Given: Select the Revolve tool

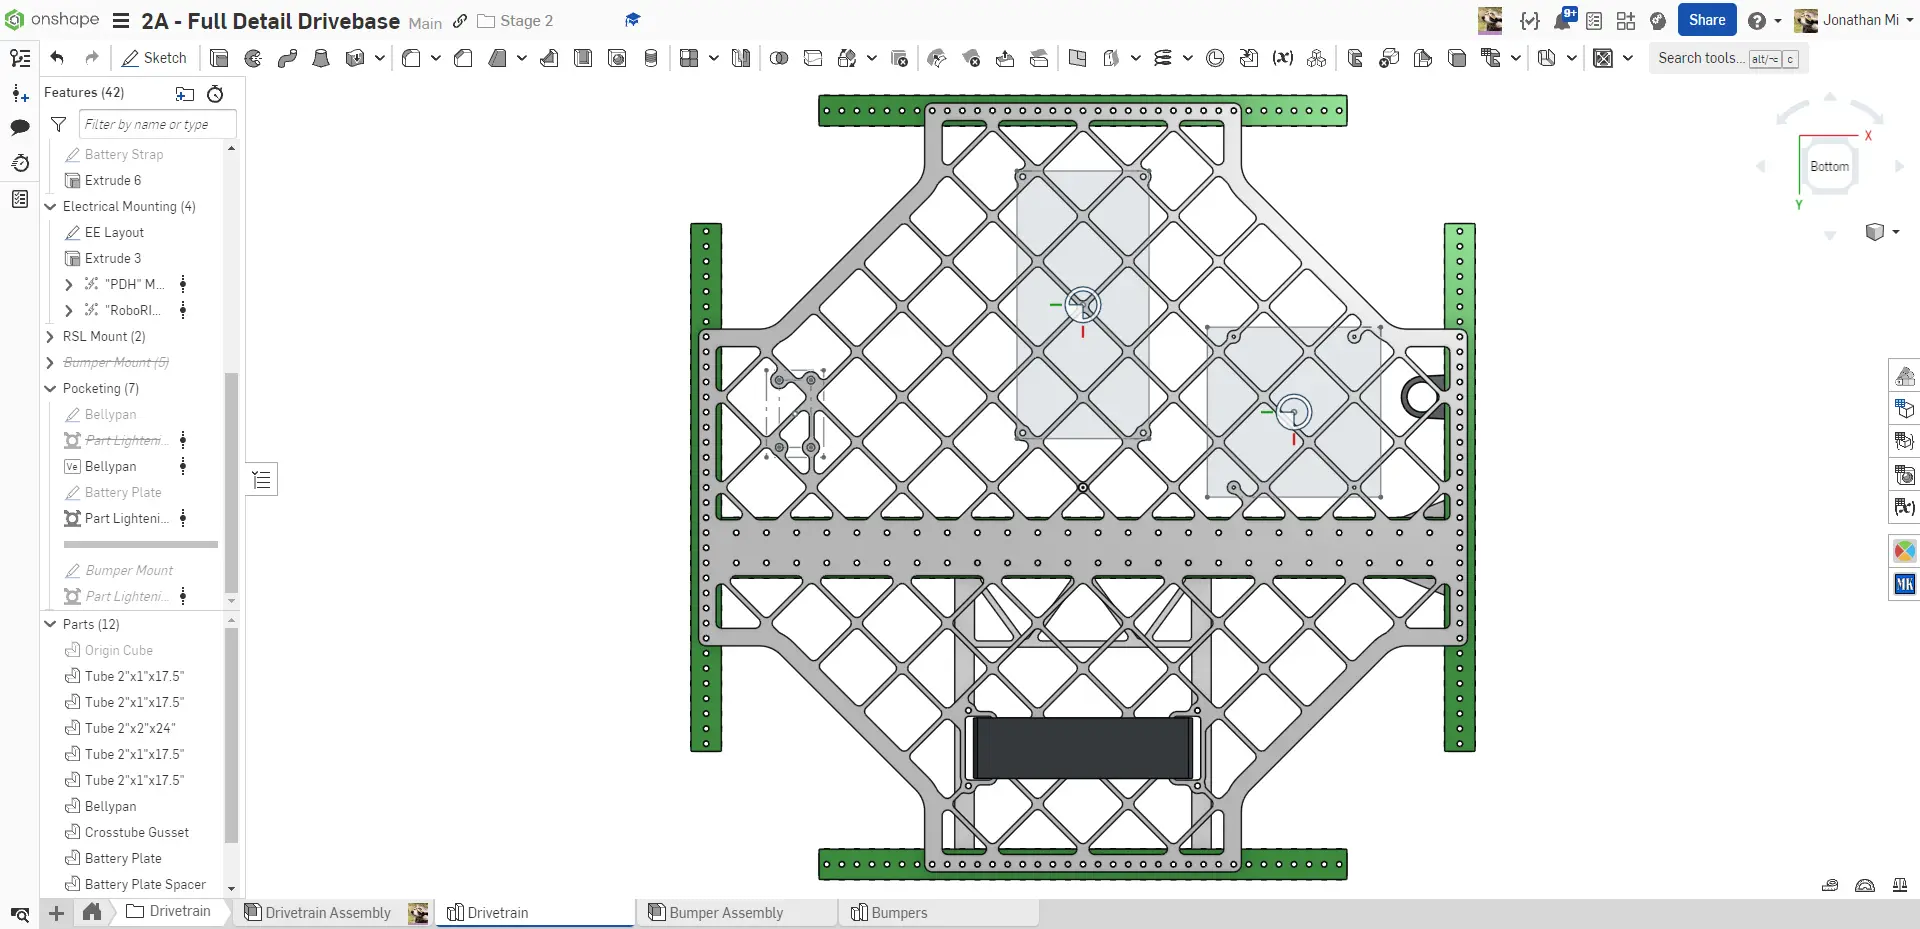Looking at the screenshot, I should pos(253,58).
